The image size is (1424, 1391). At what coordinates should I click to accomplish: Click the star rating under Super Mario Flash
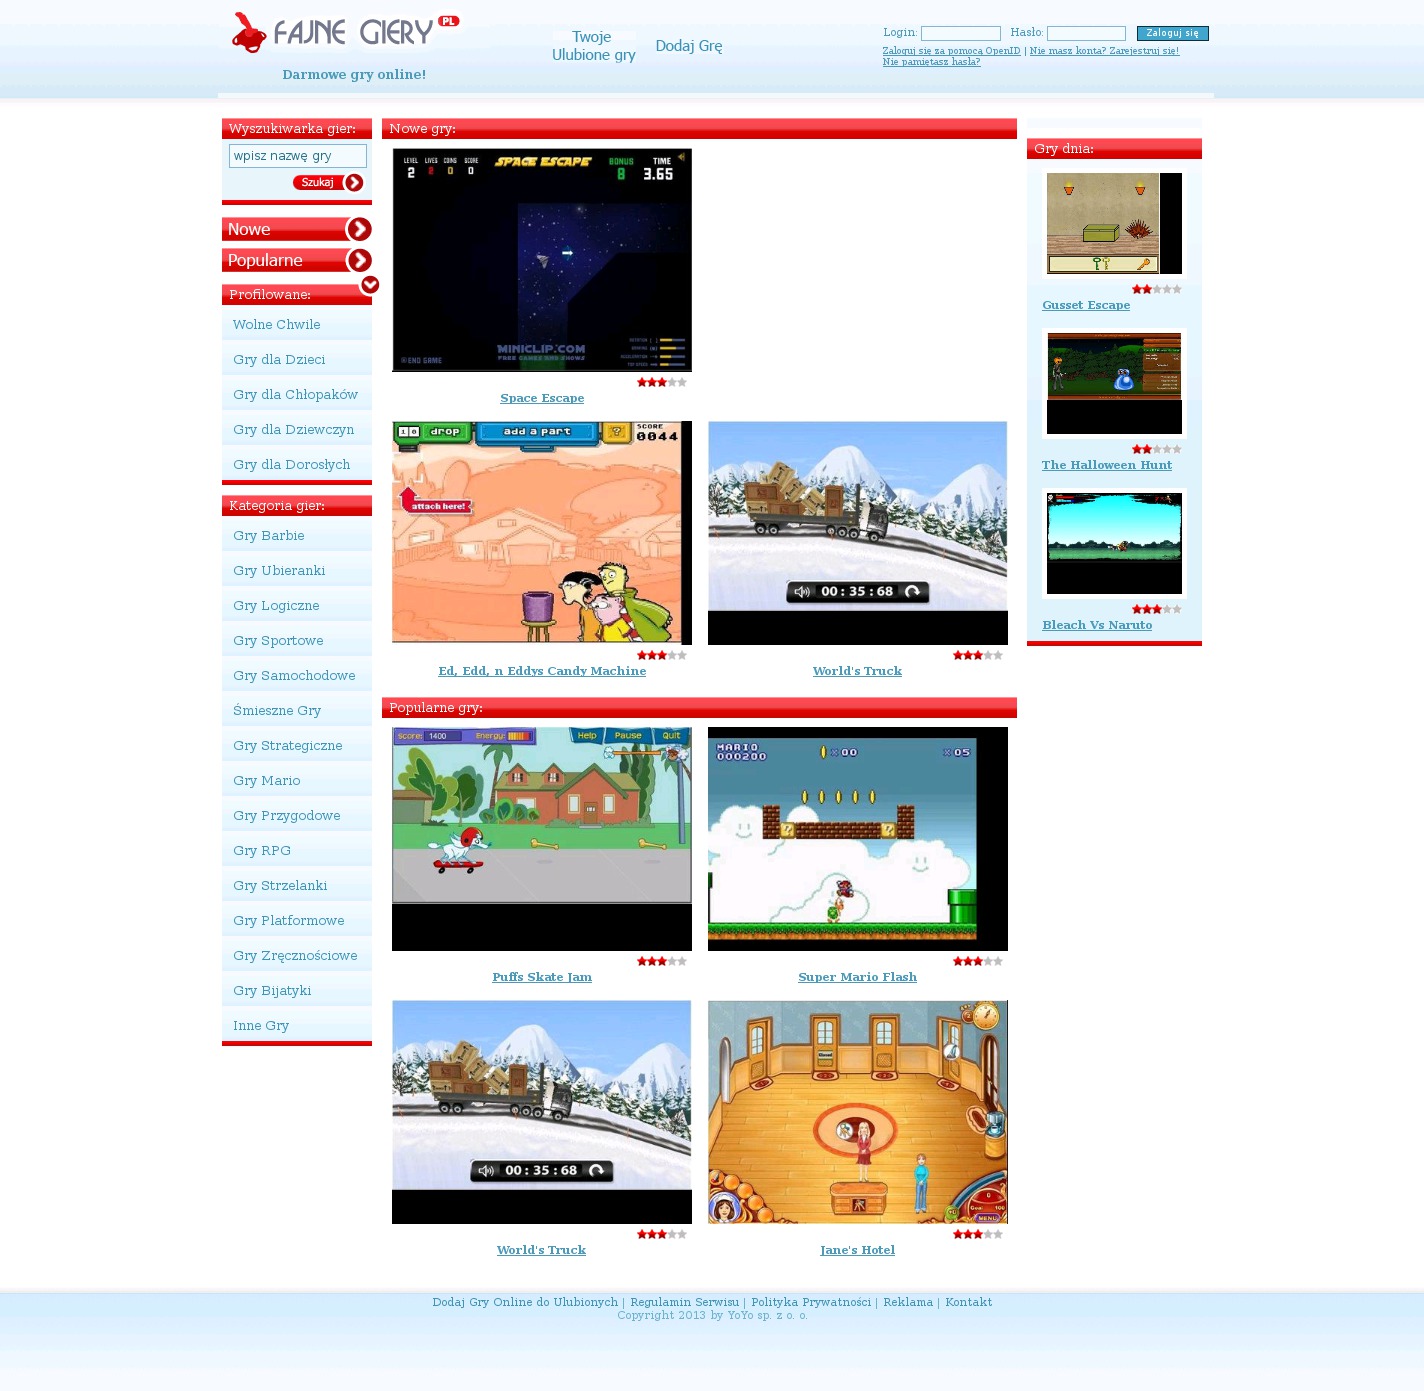coord(977,962)
